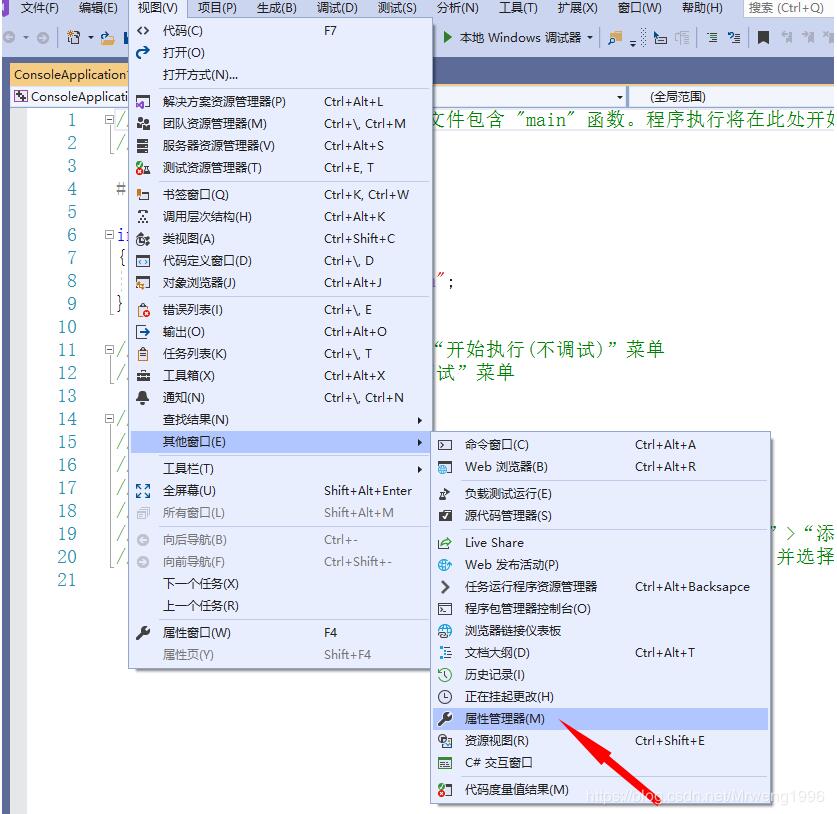Choose 上一个任务(R) menu entry
Screen dimensions: 837x814
pos(280,606)
